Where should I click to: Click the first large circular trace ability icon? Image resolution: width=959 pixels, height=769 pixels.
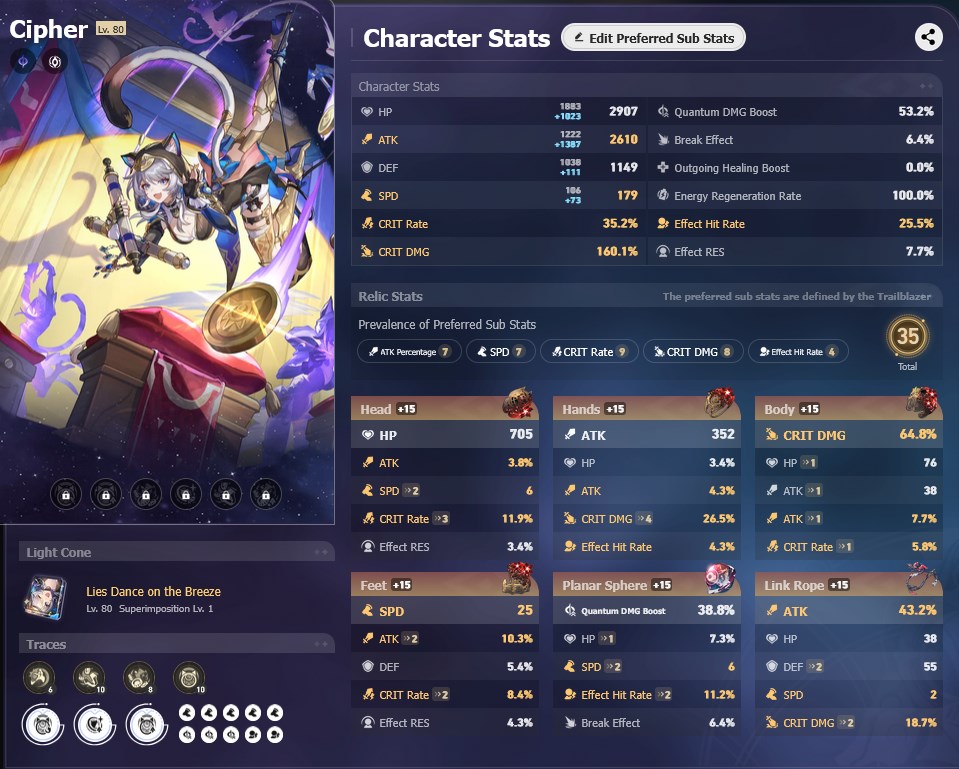click(42, 725)
